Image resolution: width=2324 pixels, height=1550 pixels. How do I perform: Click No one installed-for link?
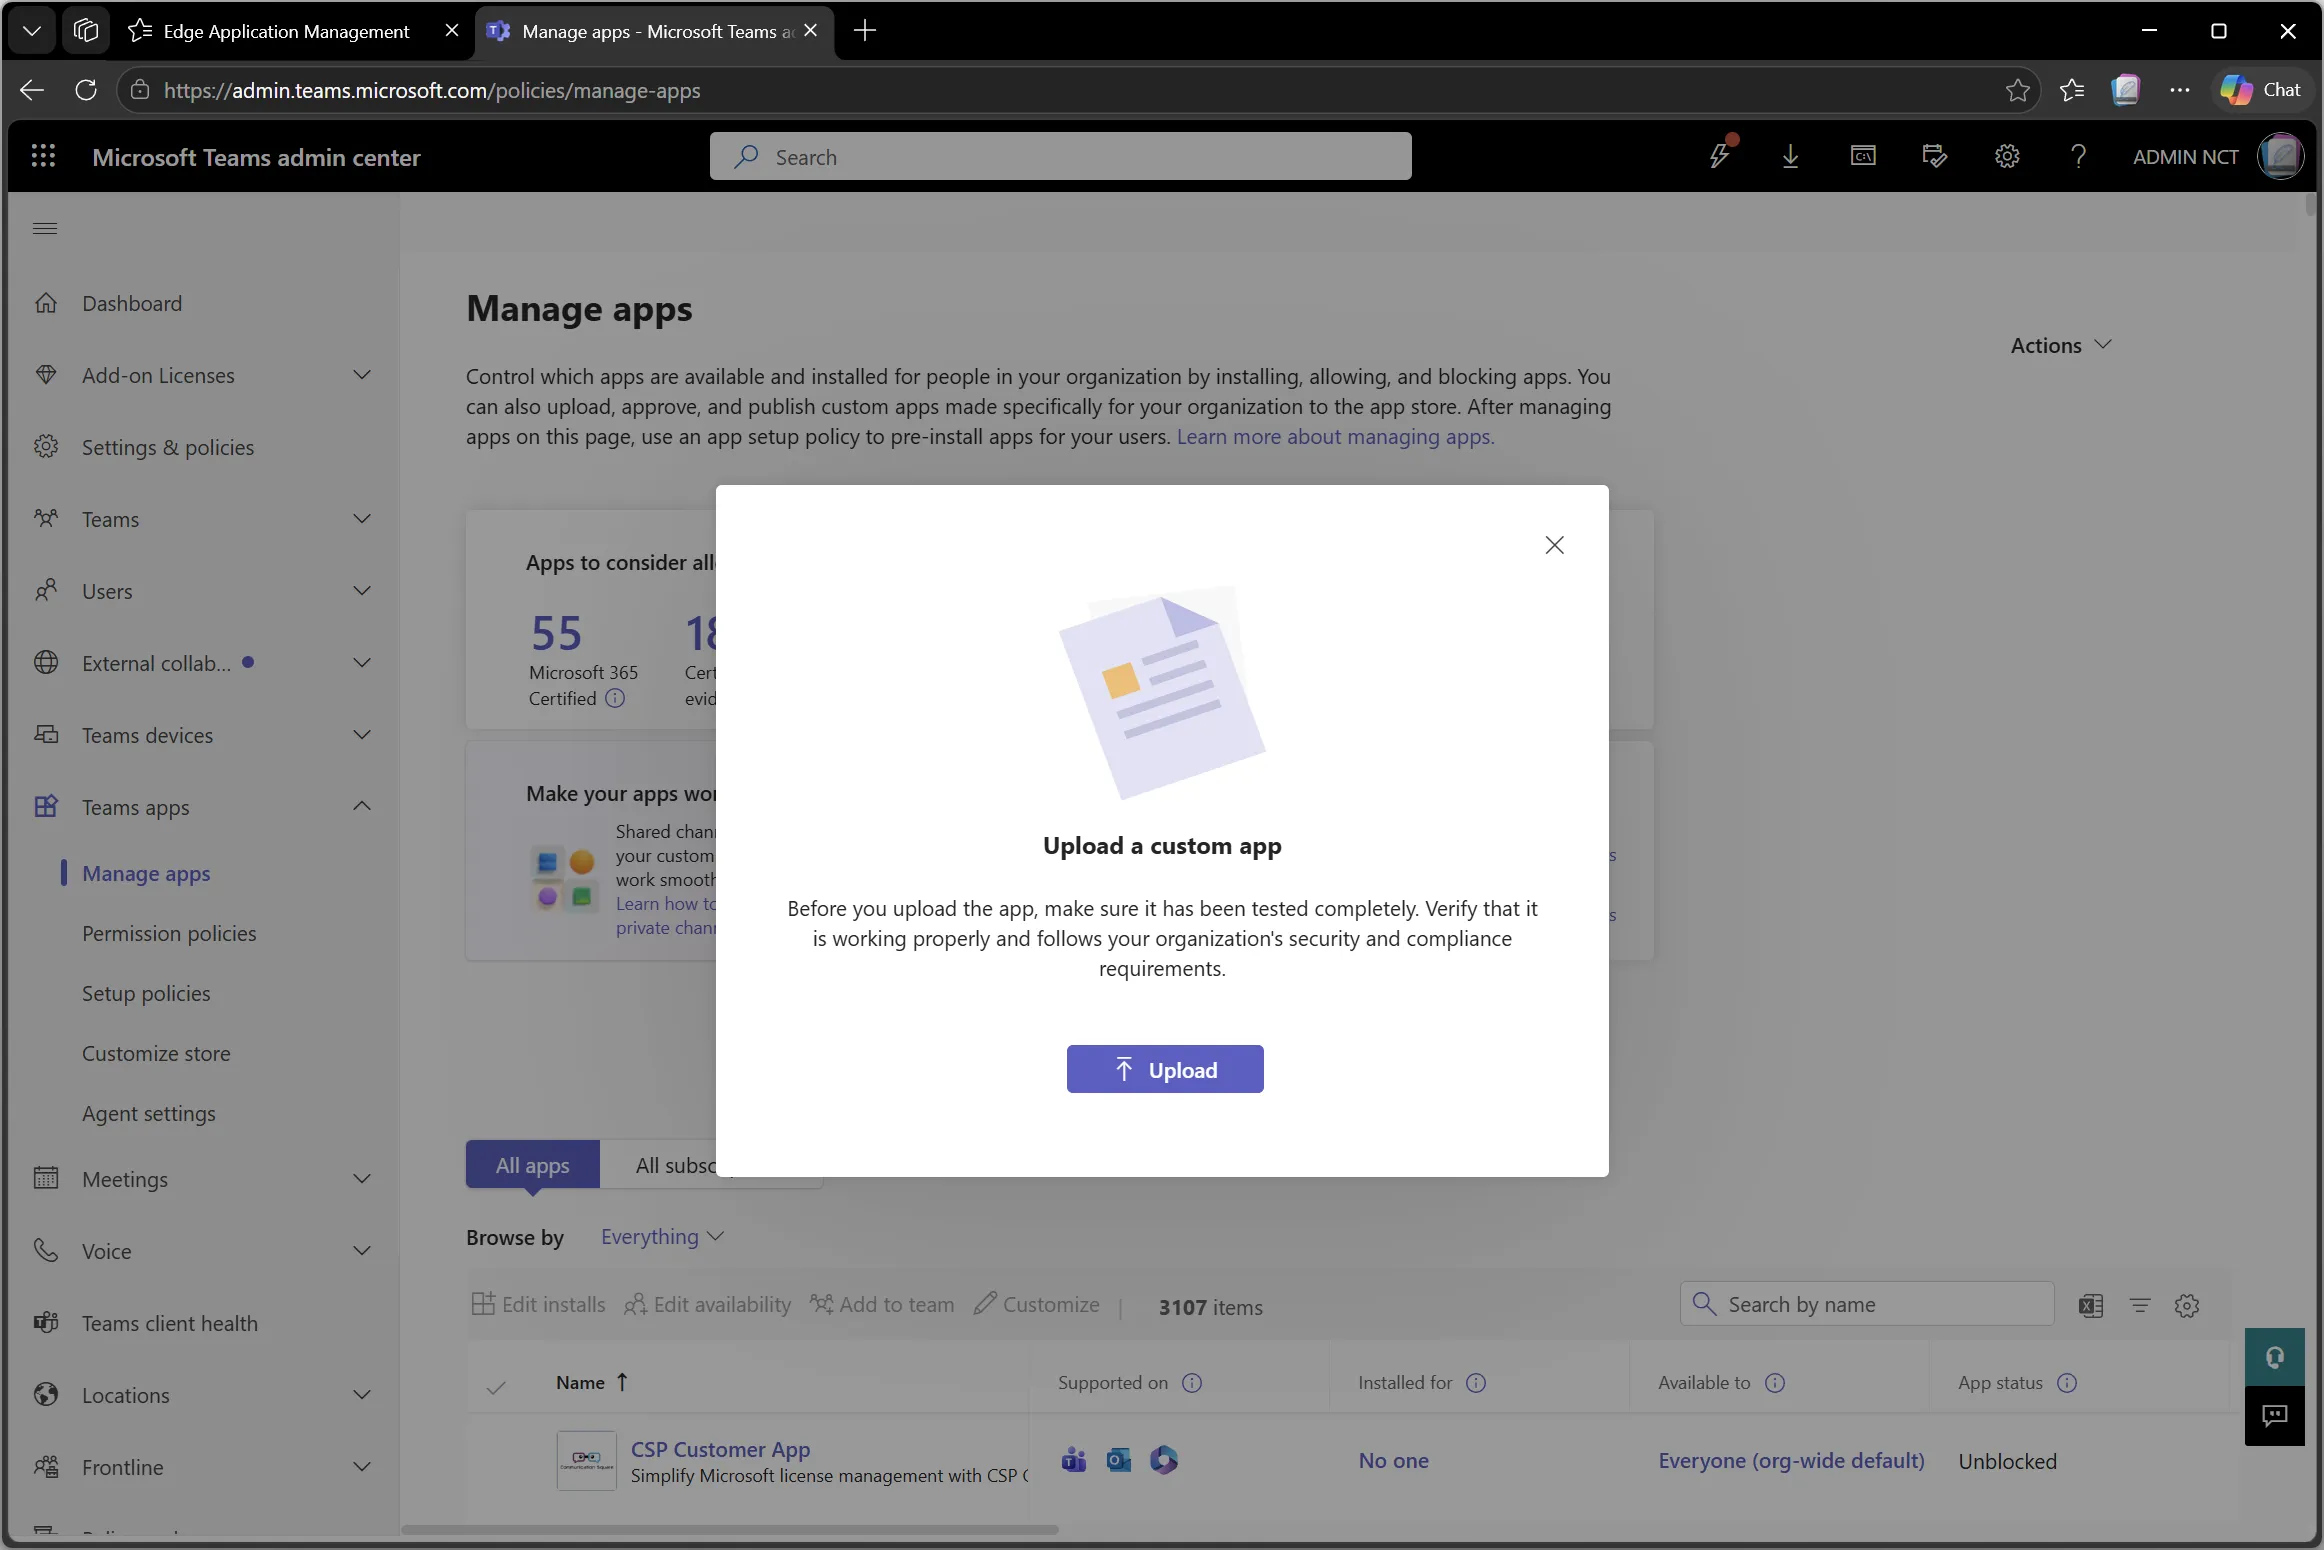point(1393,1461)
